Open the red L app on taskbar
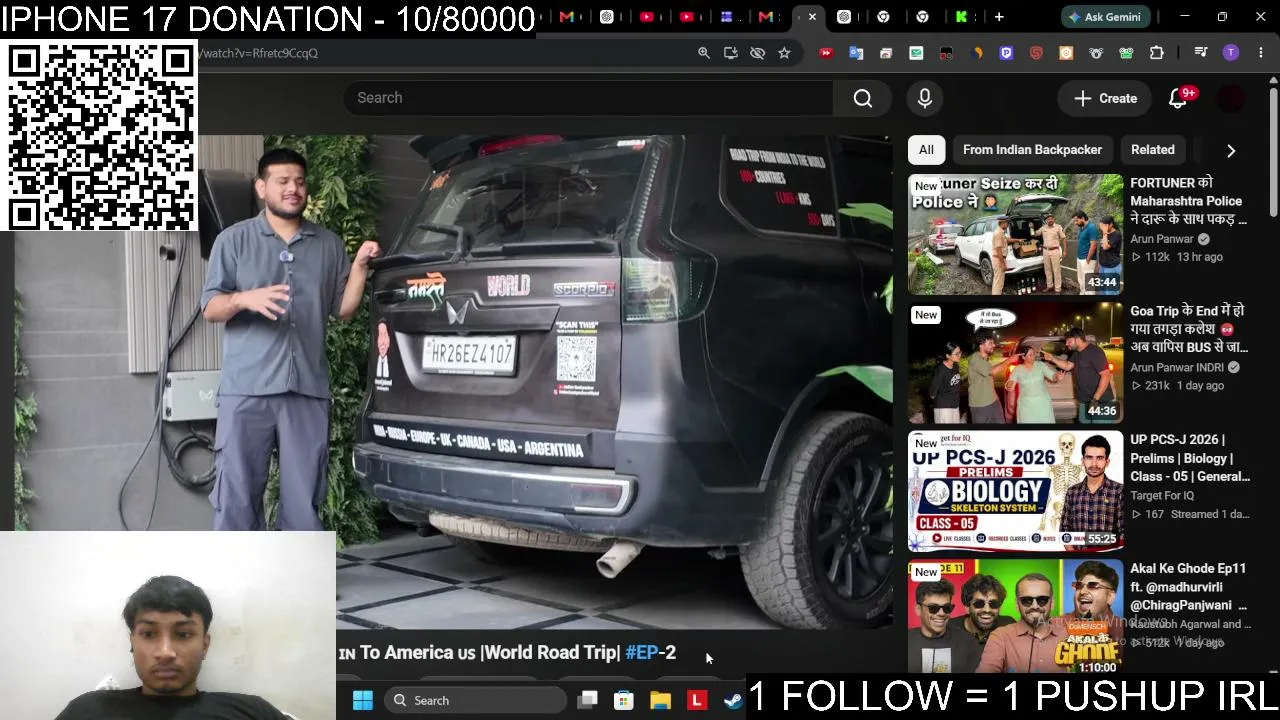 (x=697, y=700)
